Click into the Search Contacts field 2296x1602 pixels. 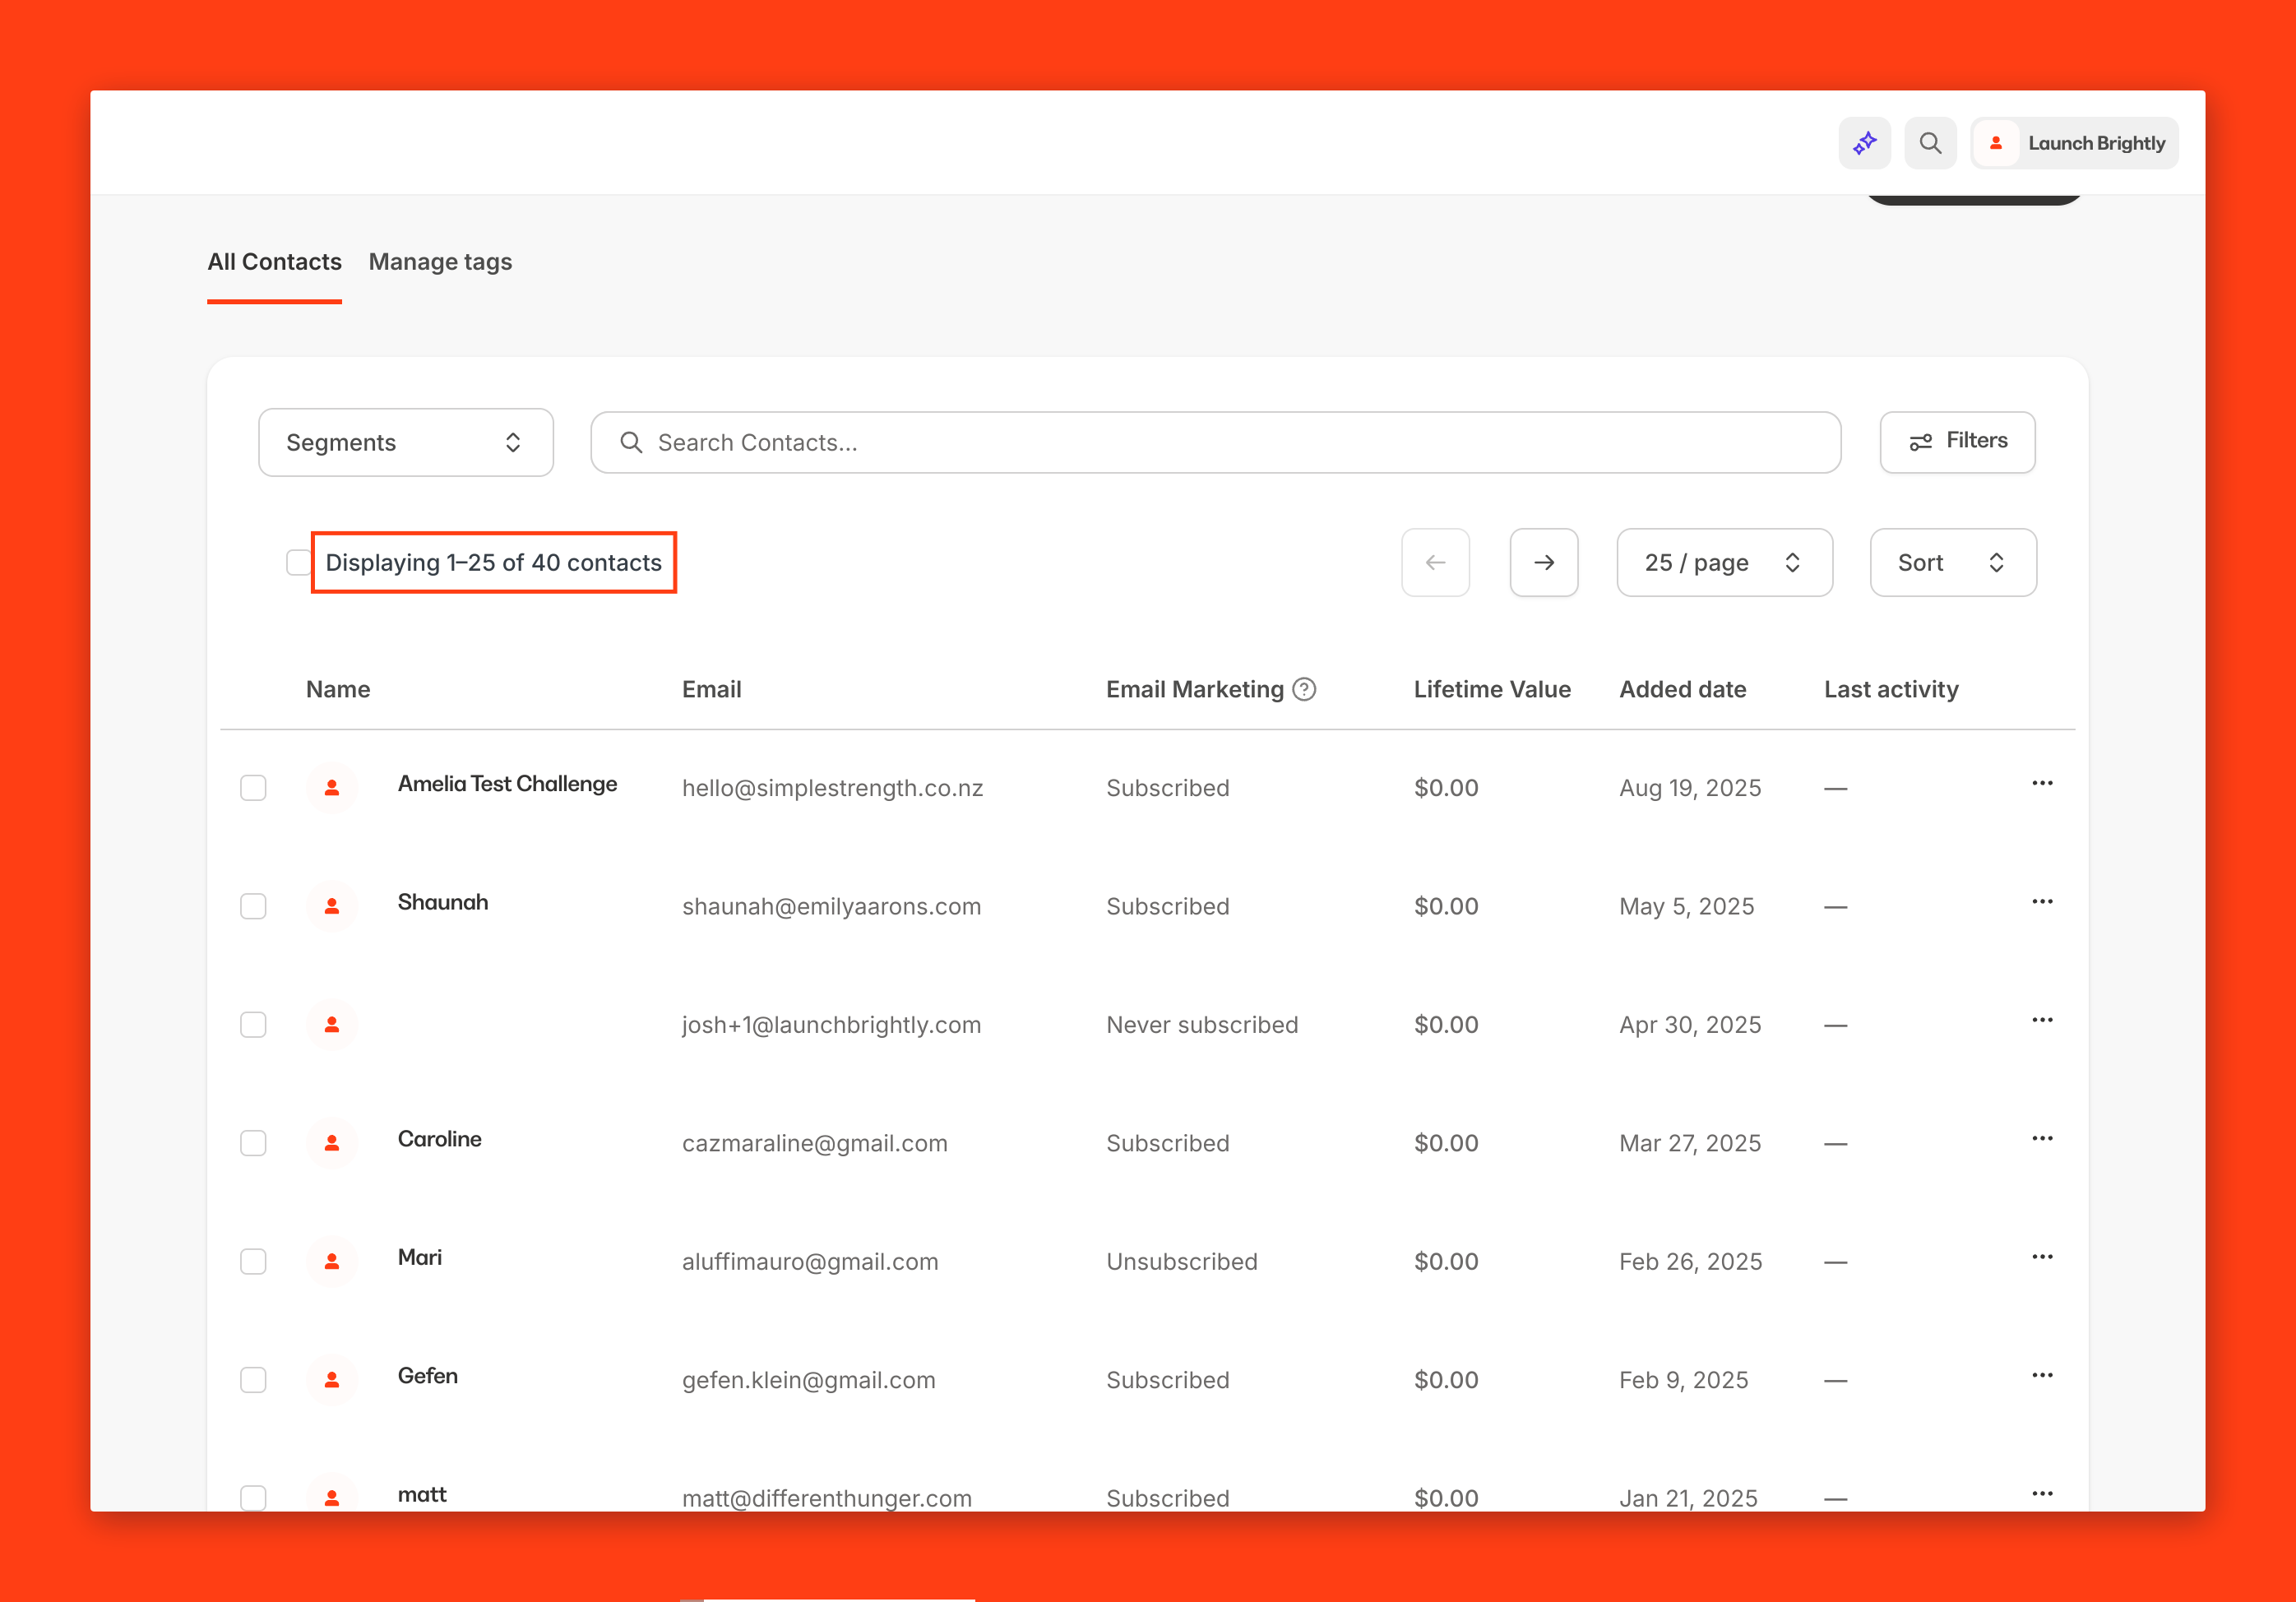(1214, 442)
